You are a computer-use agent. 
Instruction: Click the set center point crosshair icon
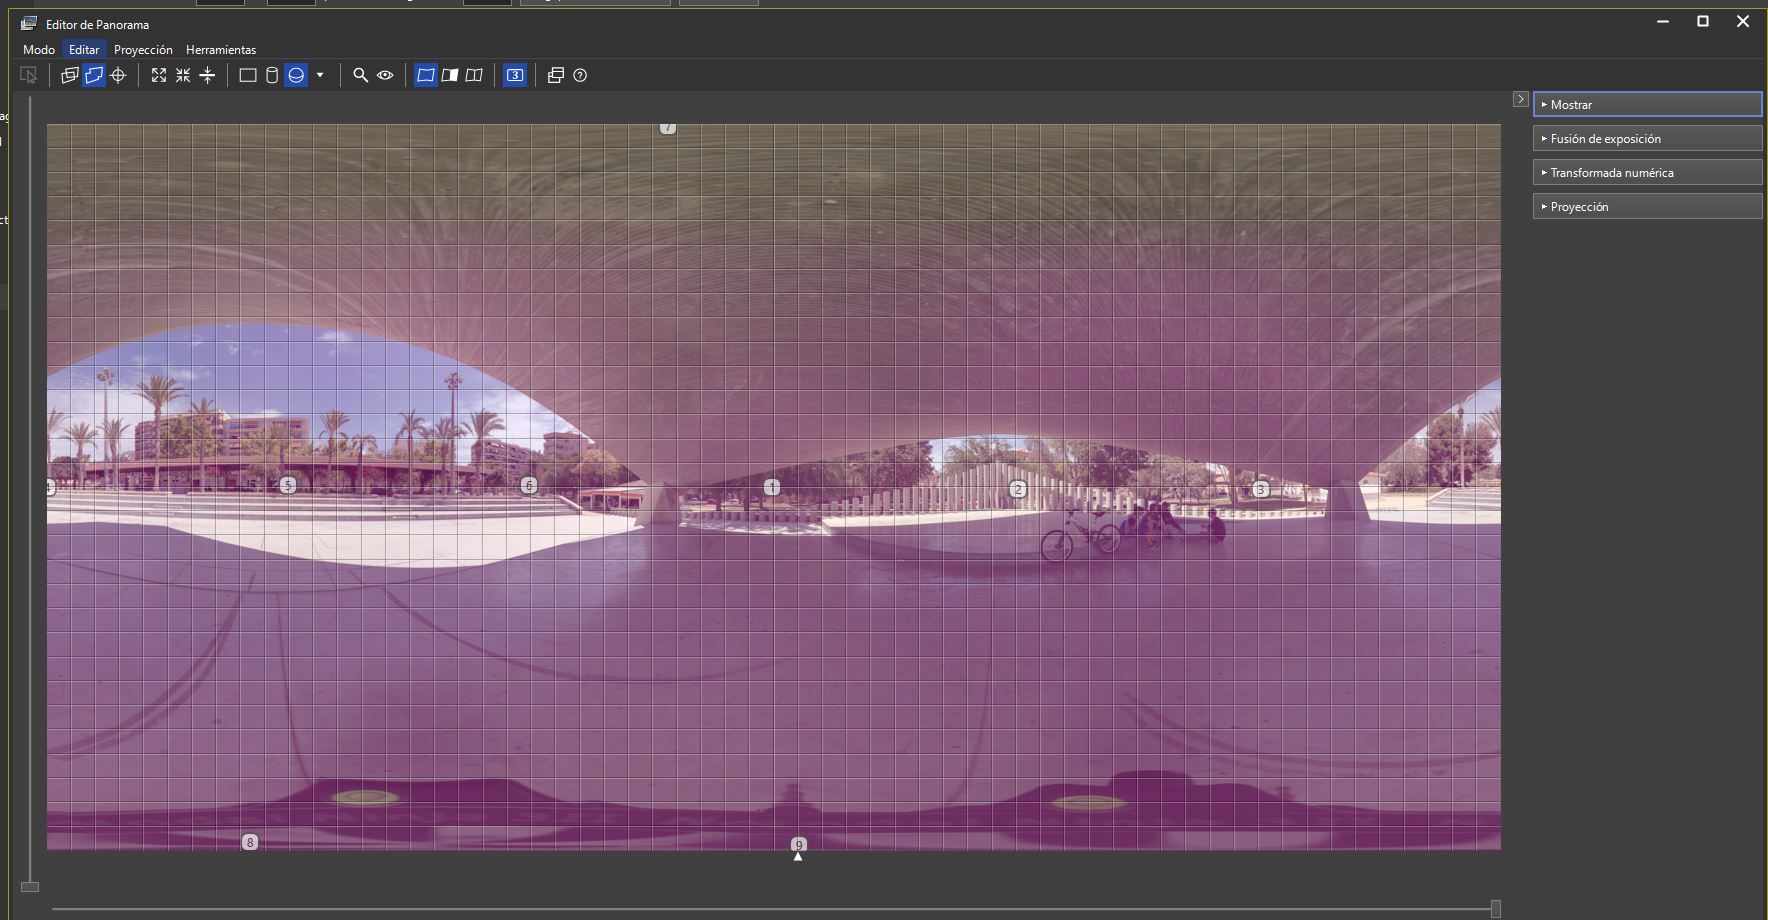(x=118, y=75)
